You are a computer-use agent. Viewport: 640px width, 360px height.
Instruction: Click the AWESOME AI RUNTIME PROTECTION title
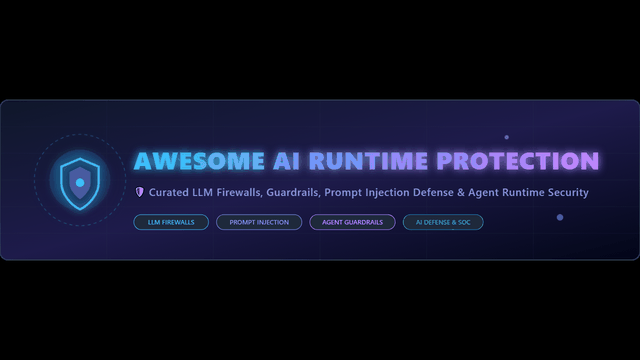(366, 161)
